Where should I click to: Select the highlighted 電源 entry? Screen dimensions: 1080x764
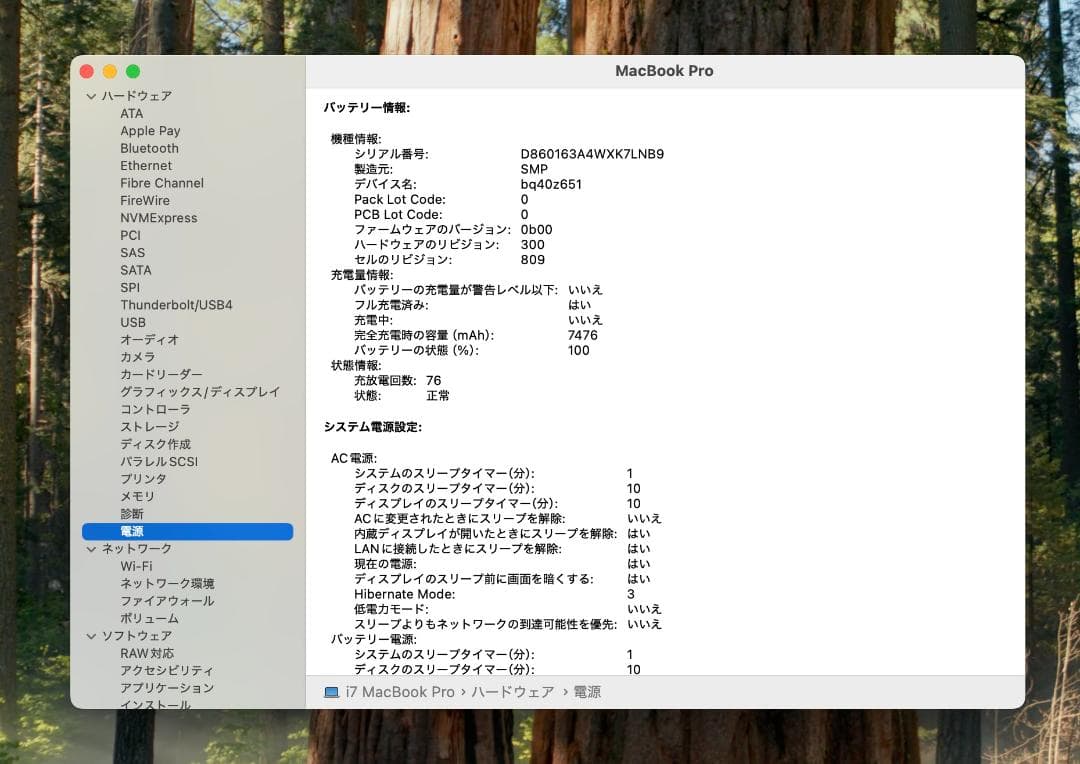133,531
